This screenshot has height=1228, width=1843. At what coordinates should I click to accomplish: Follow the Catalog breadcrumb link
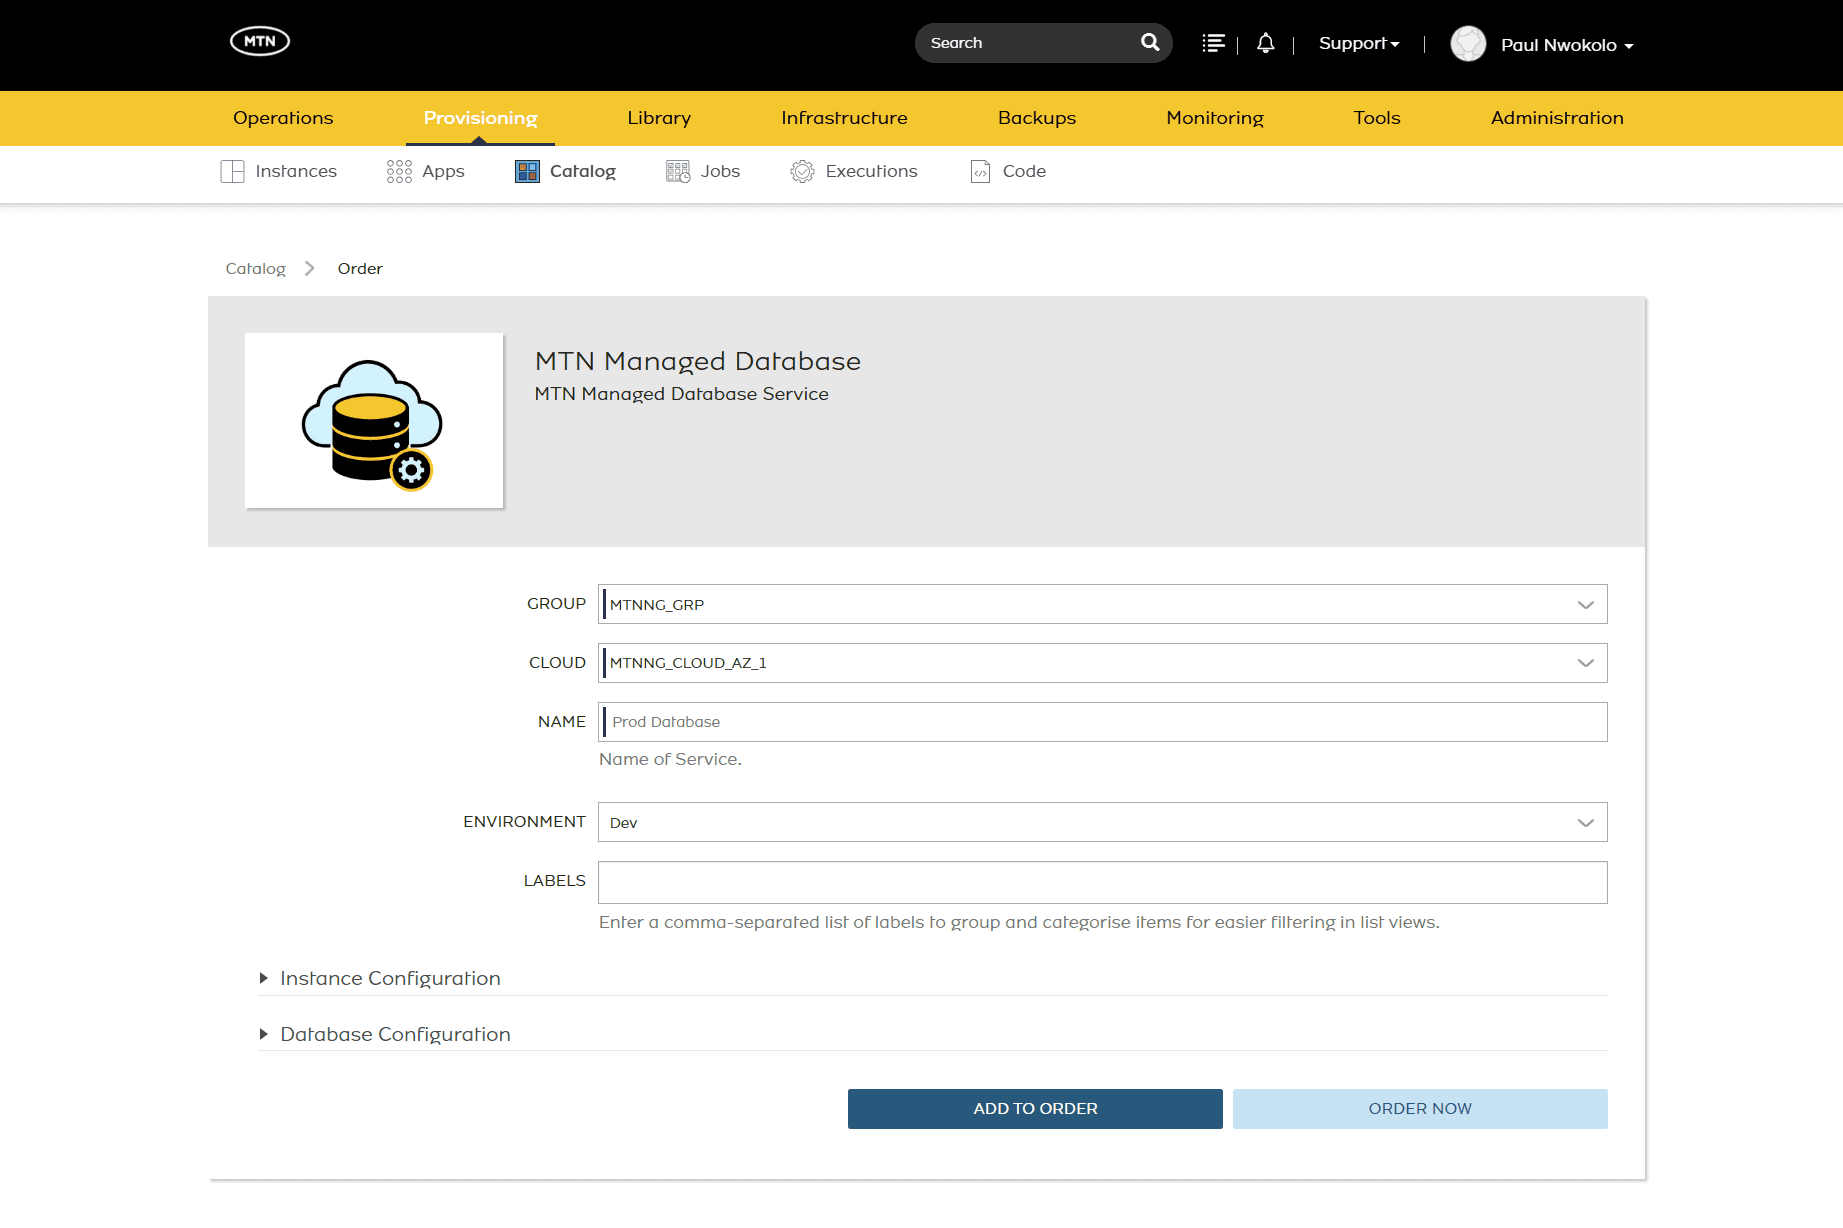pyautogui.click(x=255, y=268)
